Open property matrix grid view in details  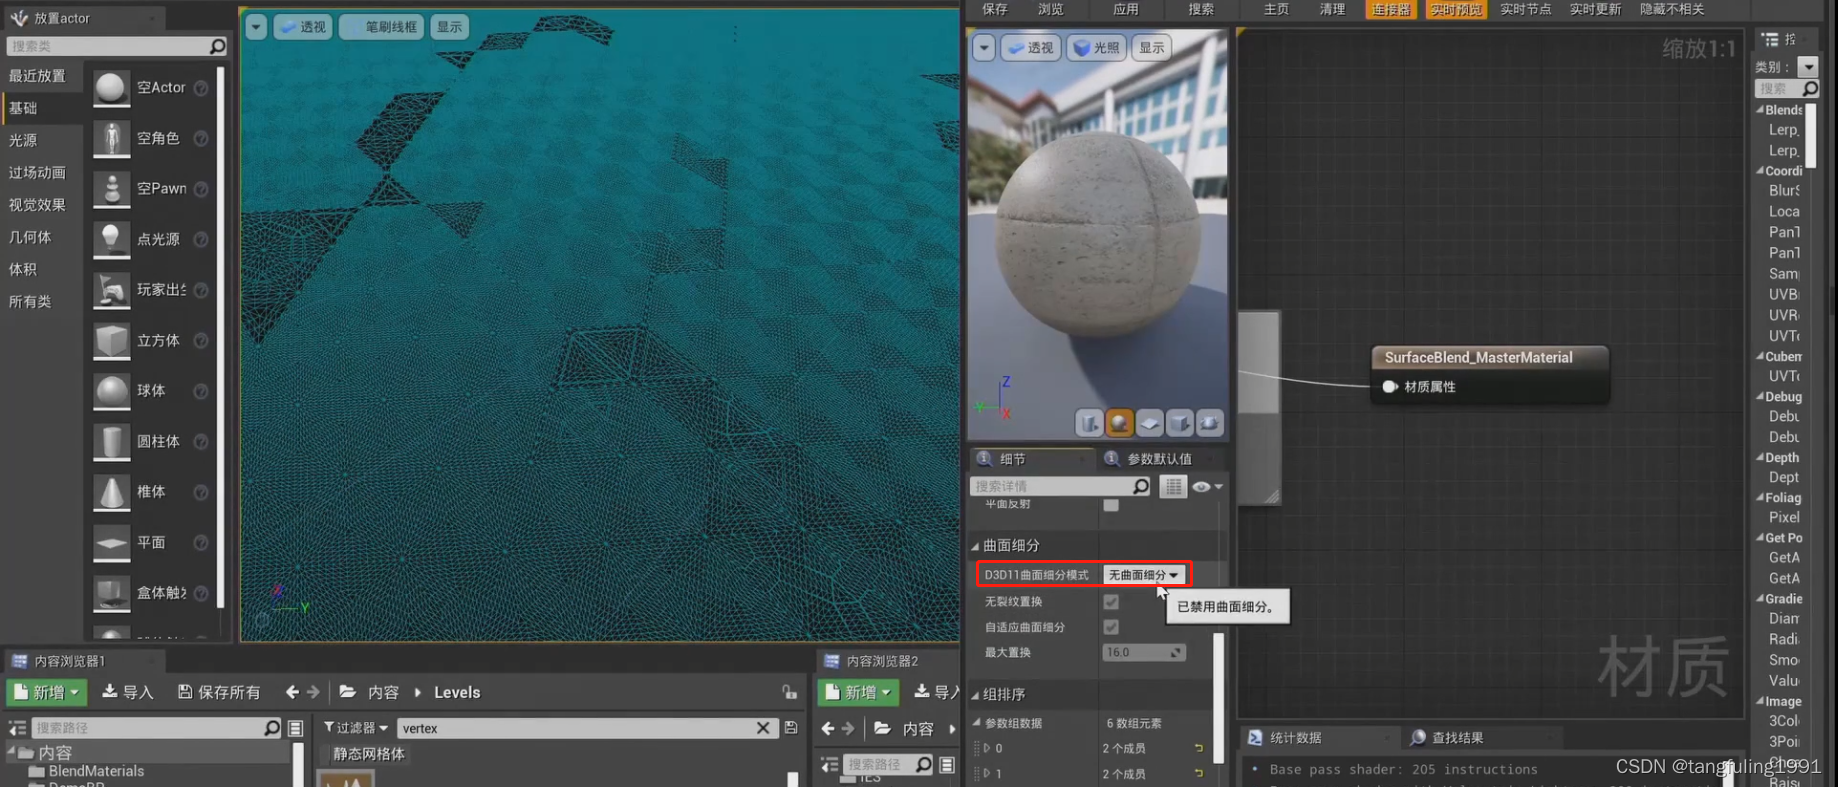tap(1173, 486)
